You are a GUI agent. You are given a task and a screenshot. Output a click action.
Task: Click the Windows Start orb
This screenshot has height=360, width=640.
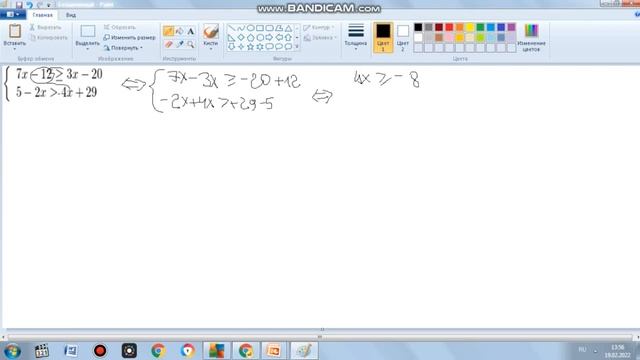12,351
